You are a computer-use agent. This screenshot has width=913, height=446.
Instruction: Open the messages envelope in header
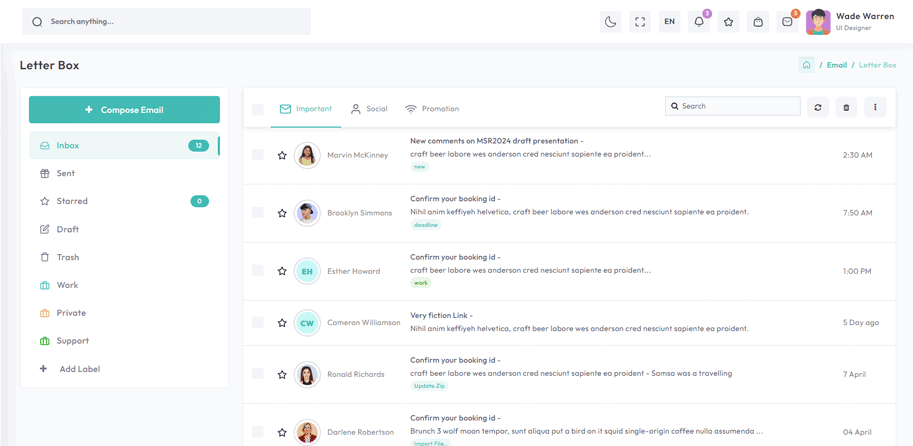pyautogui.click(x=788, y=22)
